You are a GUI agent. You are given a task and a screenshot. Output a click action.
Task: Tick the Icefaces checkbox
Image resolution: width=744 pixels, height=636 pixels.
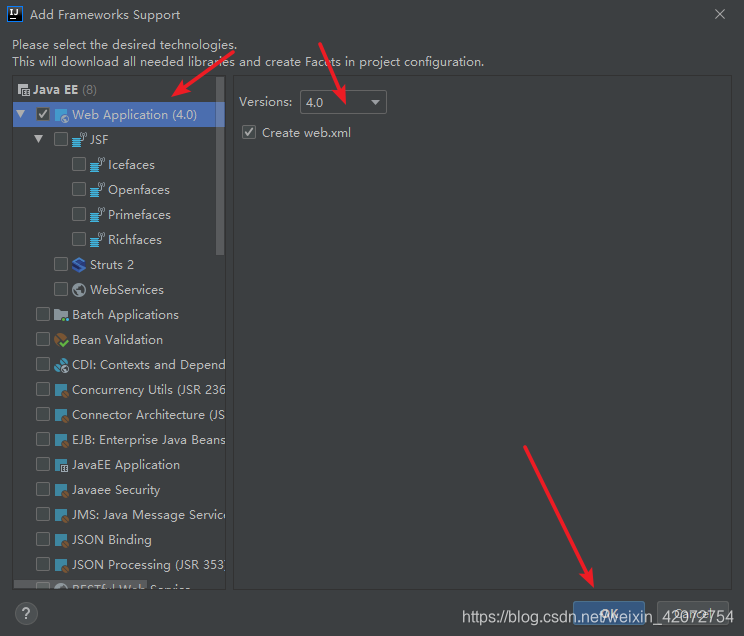click(x=79, y=164)
